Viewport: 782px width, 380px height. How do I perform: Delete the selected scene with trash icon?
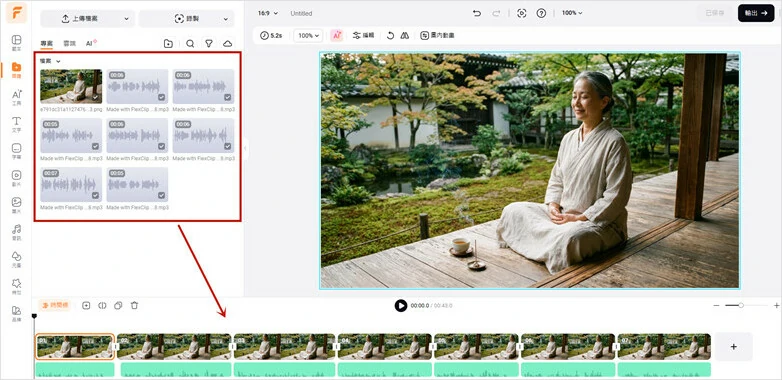pos(134,306)
